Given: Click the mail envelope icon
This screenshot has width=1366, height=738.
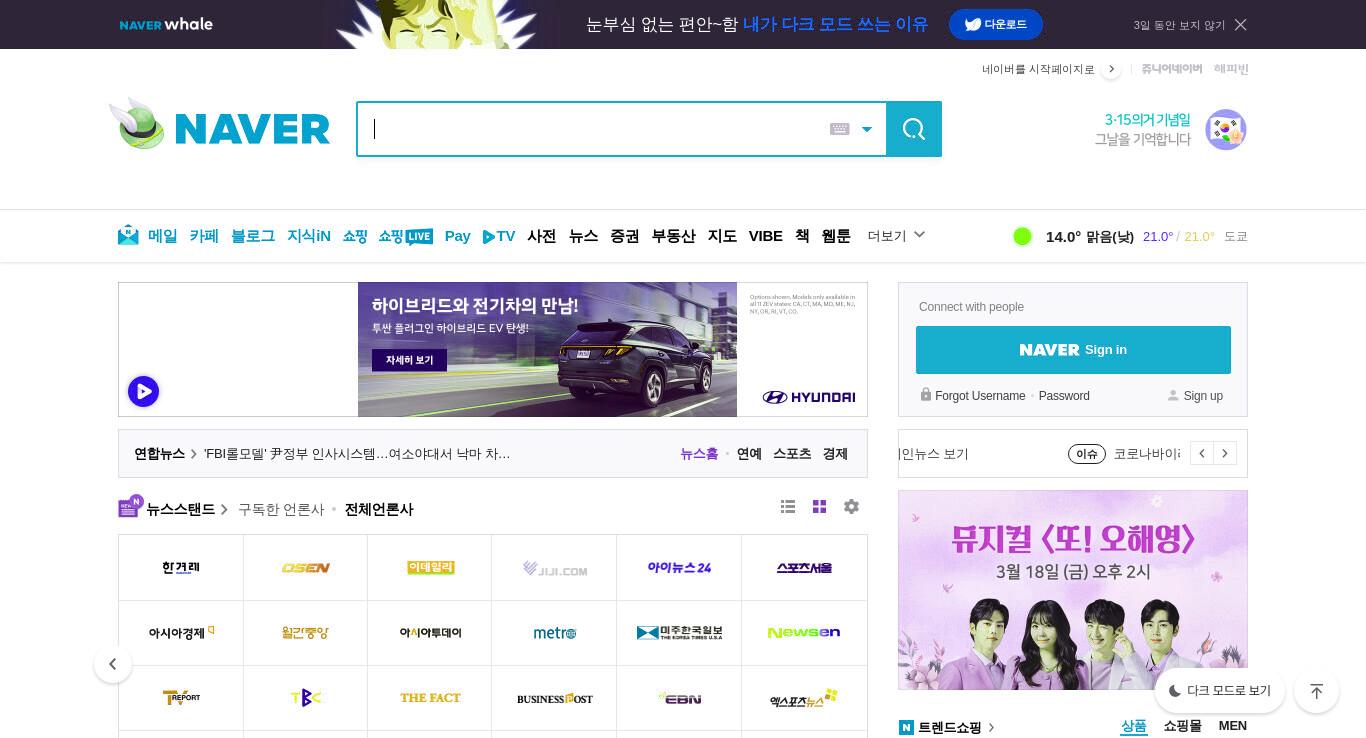Looking at the screenshot, I should click(x=128, y=235).
